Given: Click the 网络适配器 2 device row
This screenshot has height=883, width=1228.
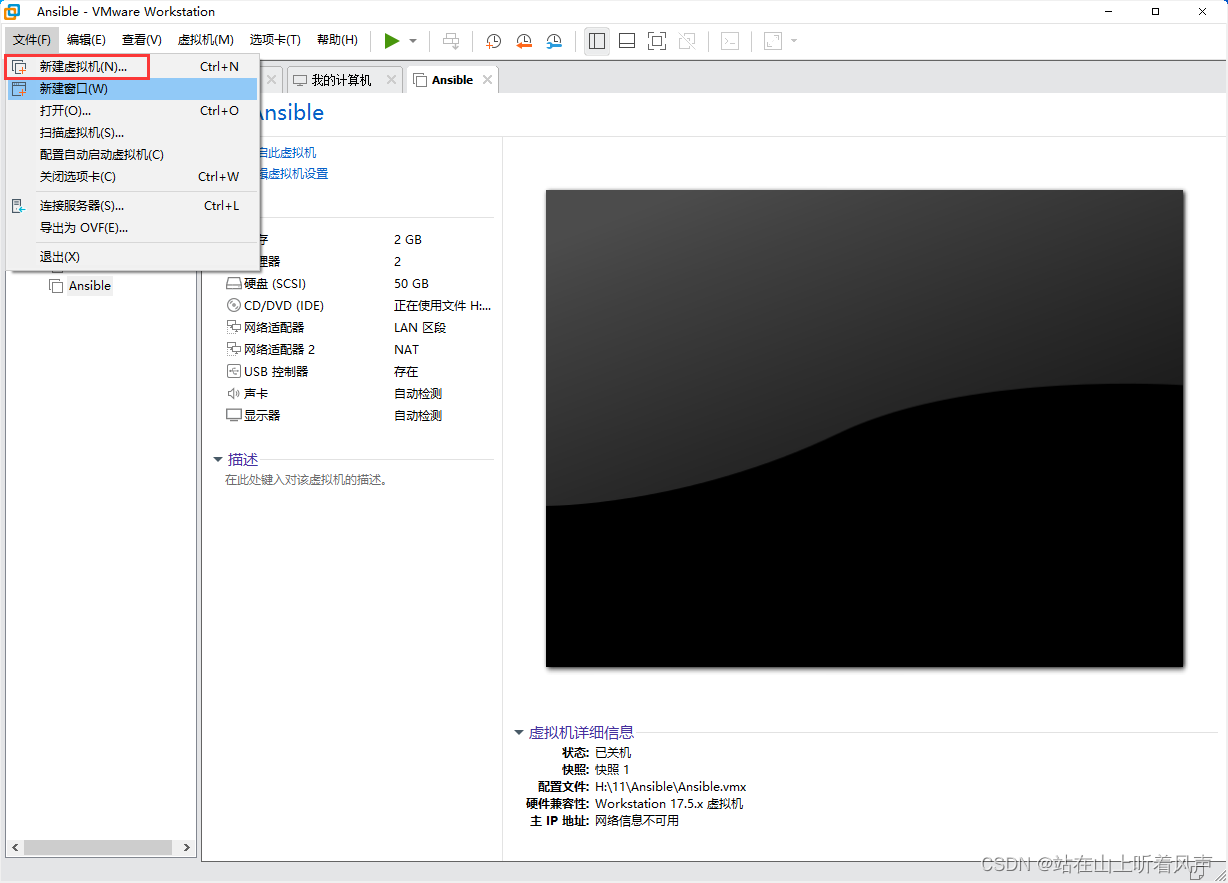Looking at the screenshot, I should [359, 350].
